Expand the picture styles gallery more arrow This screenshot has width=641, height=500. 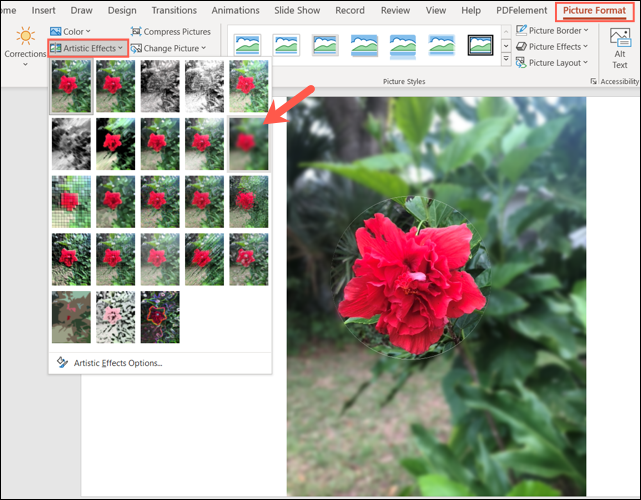[506, 62]
